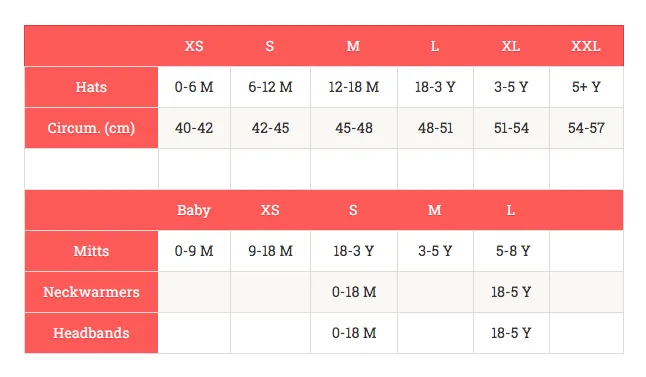Select the 5+ Y hats cell
Screen dimensions: 646x377
coord(586,87)
